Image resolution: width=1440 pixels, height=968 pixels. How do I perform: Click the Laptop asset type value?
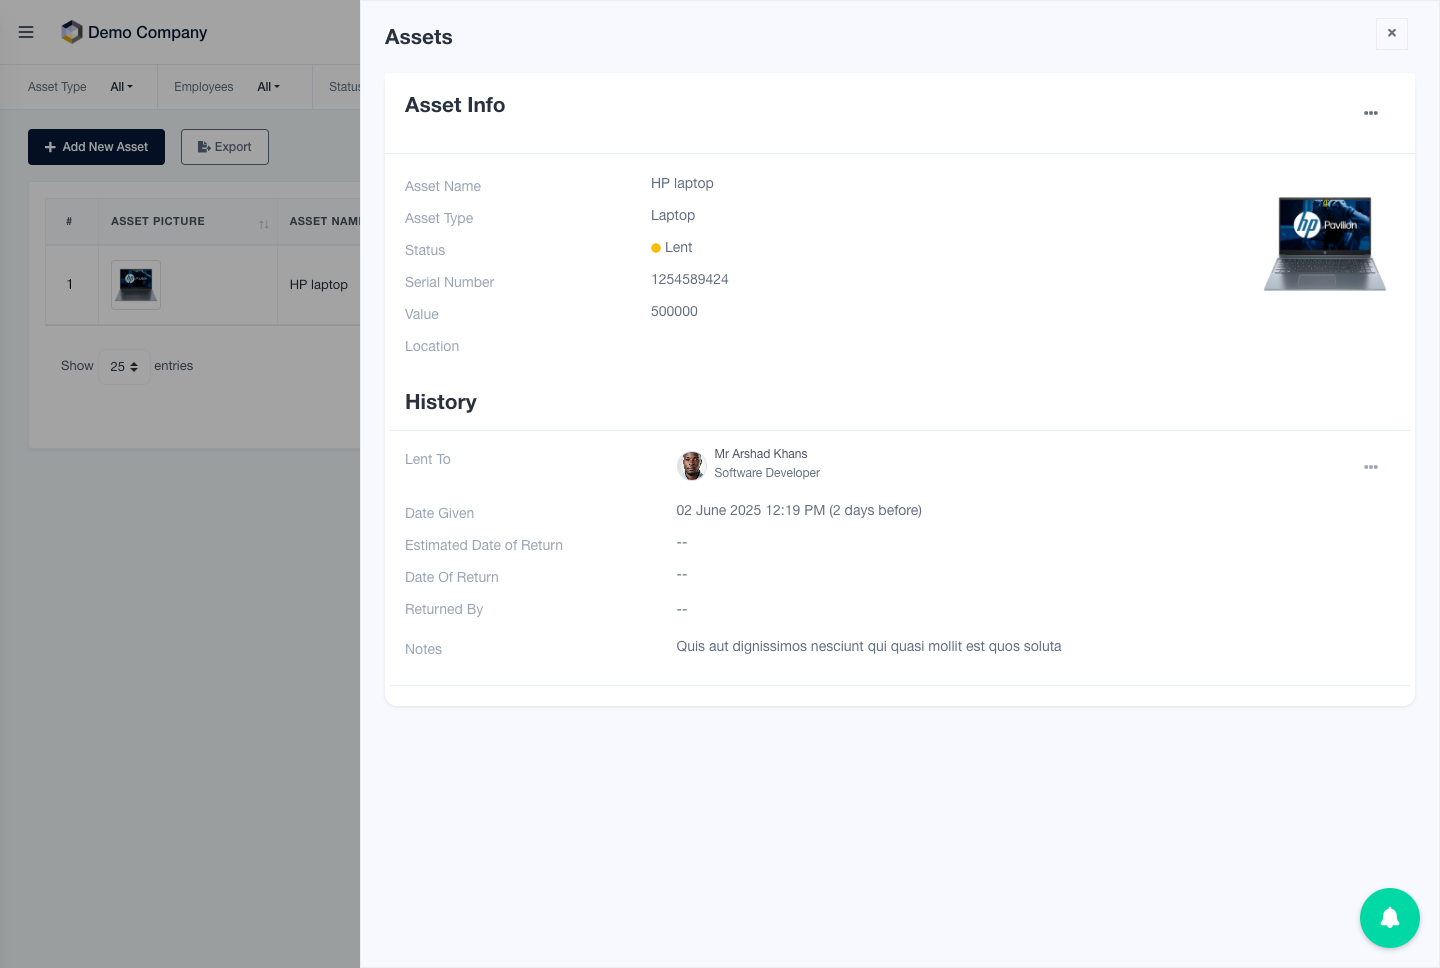pyautogui.click(x=673, y=215)
